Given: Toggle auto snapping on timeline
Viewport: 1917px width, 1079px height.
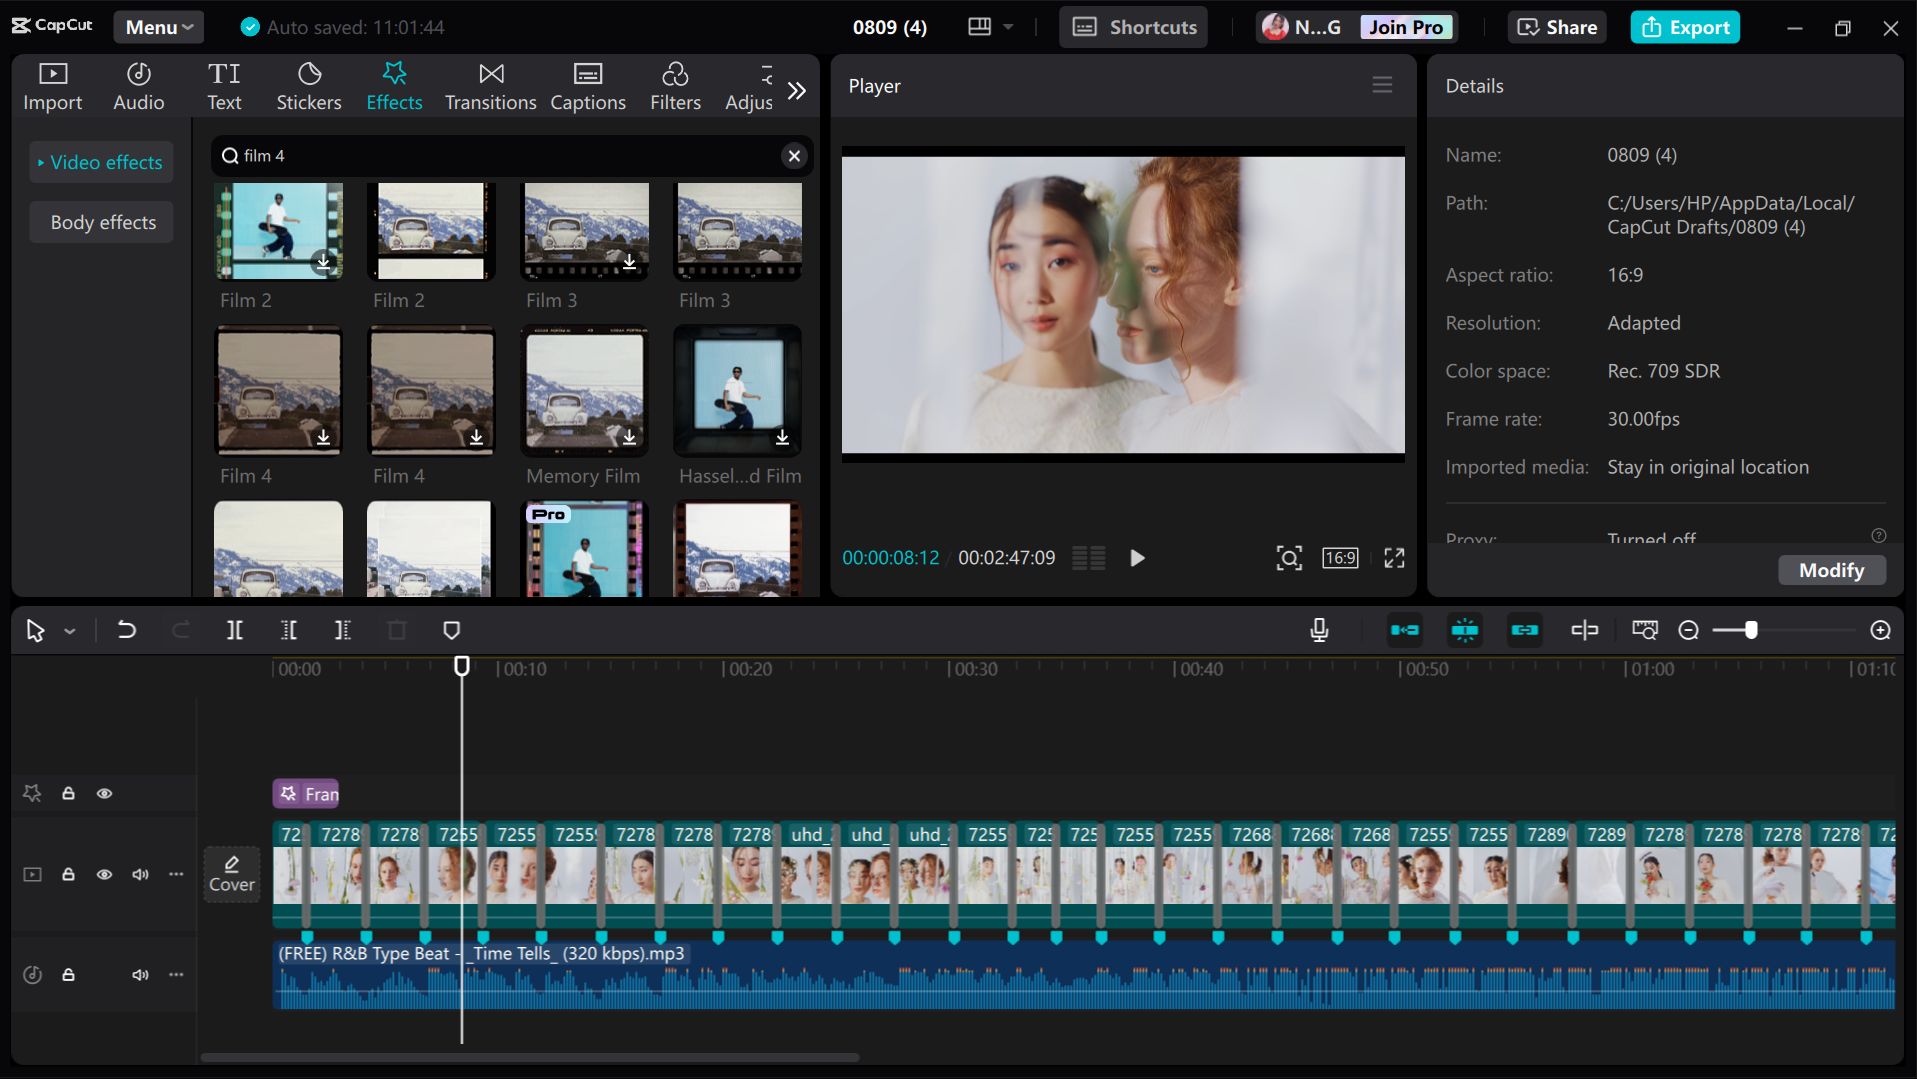Looking at the screenshot, I should [x=1464, y=630].
